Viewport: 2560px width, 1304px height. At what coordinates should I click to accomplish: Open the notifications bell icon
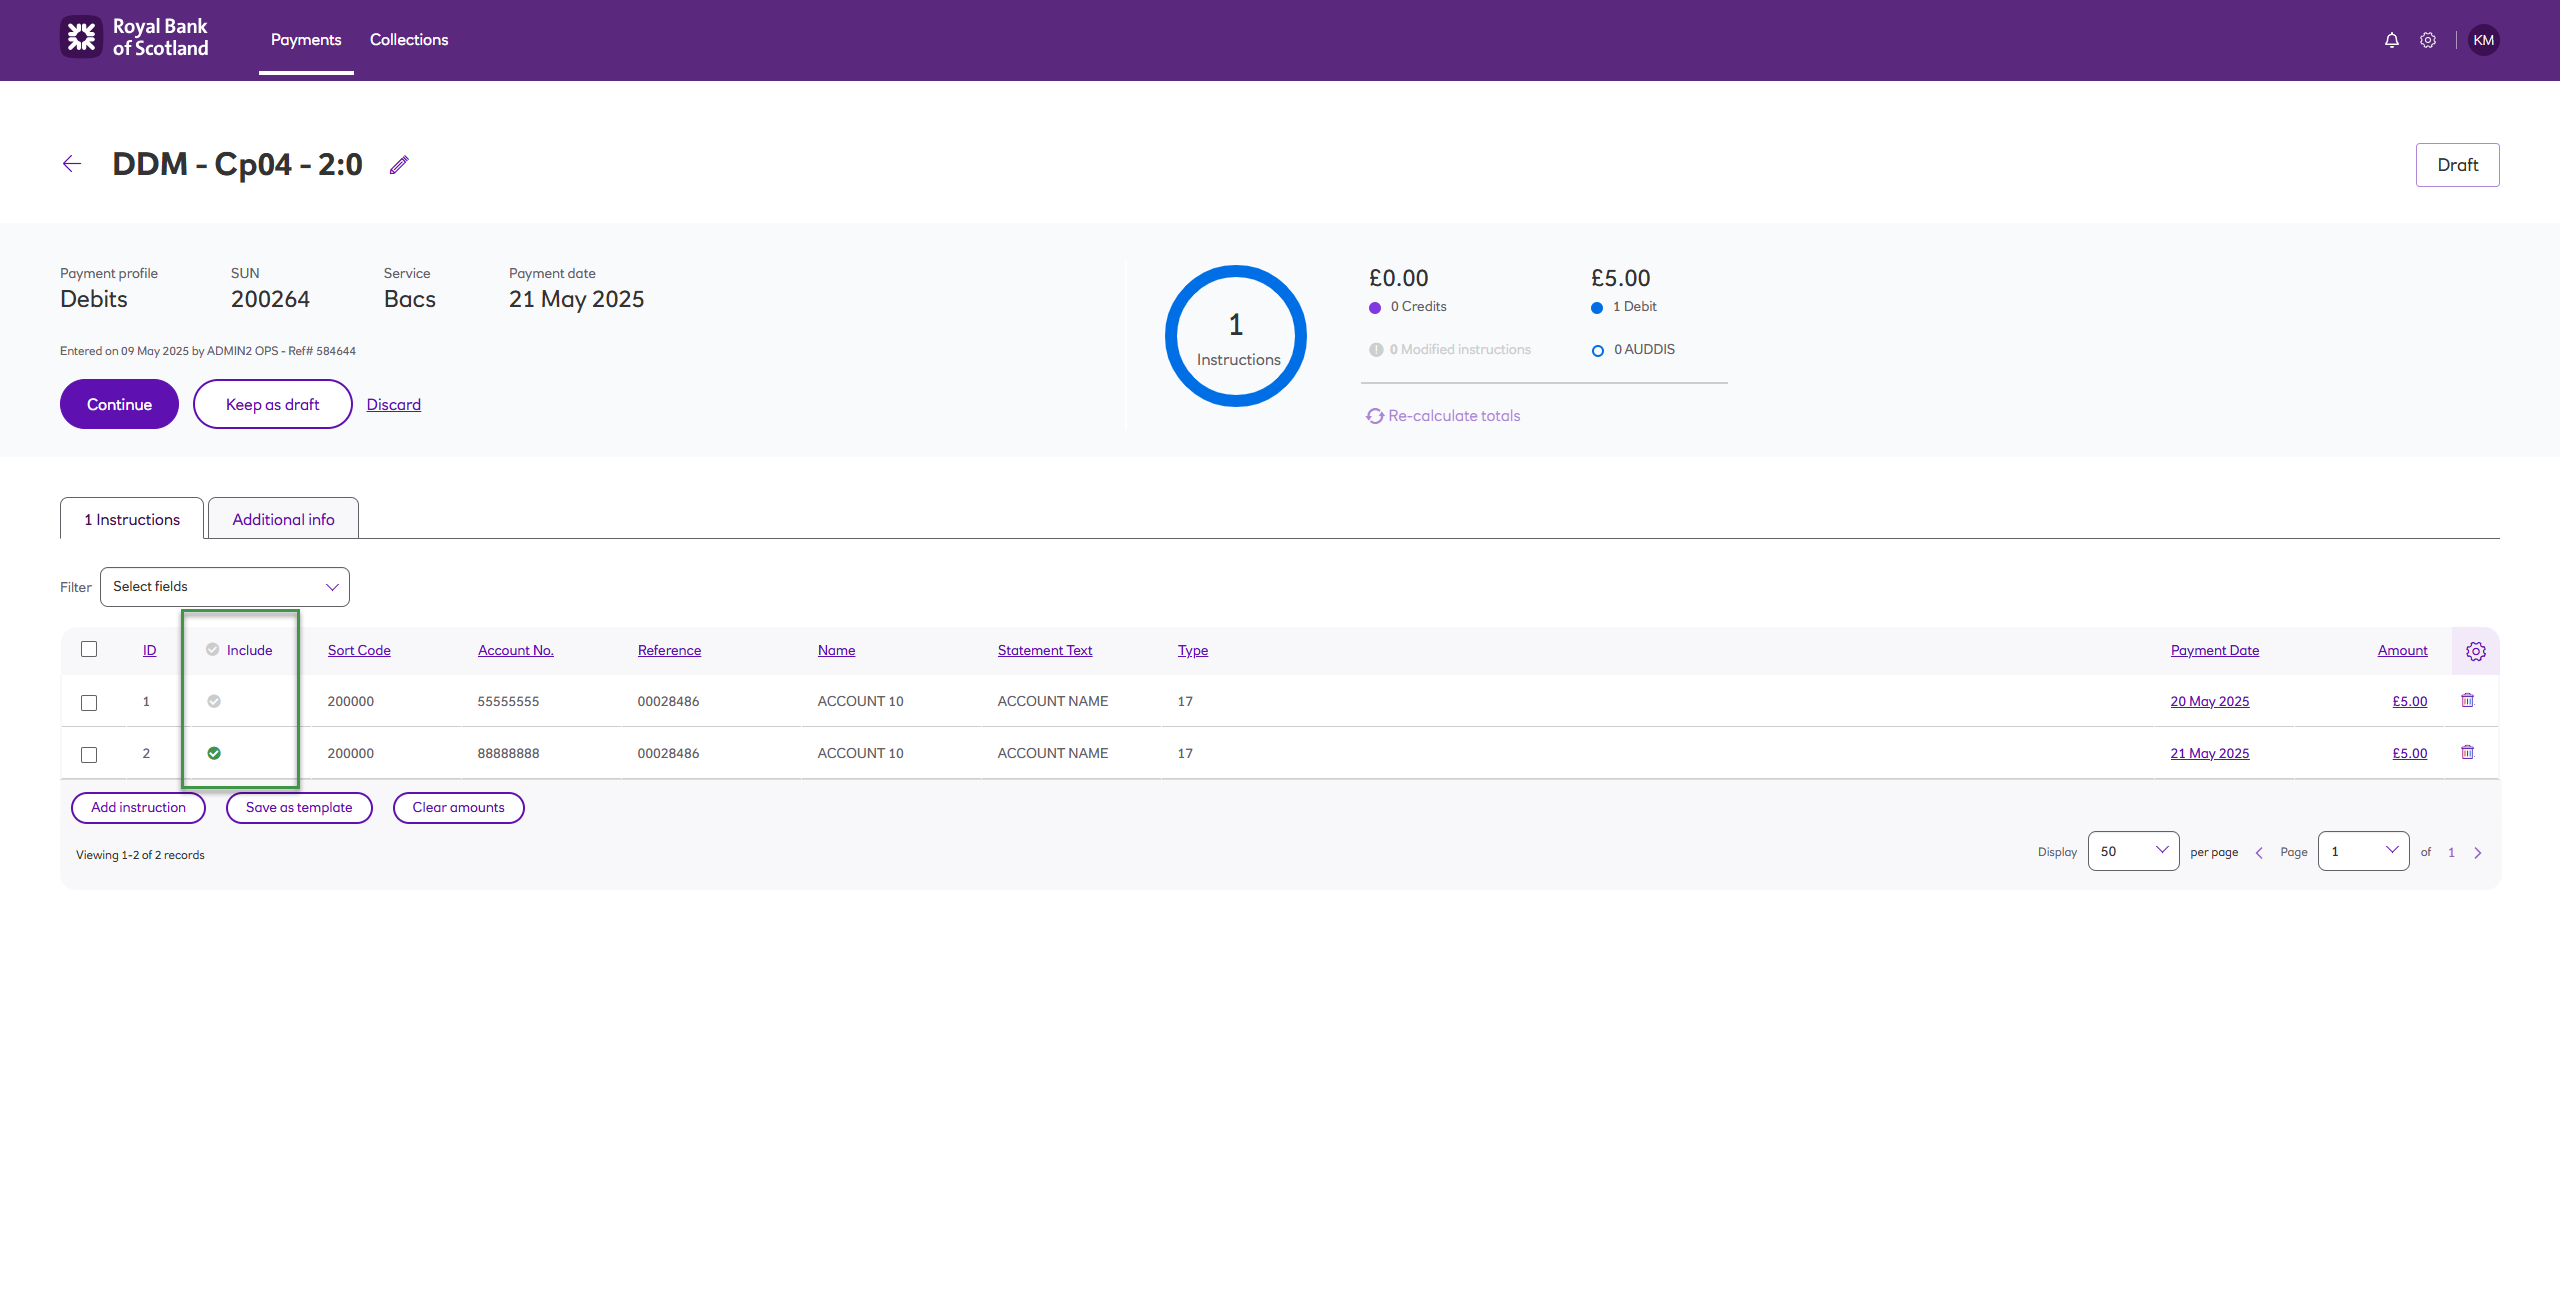coord(2391,40)
